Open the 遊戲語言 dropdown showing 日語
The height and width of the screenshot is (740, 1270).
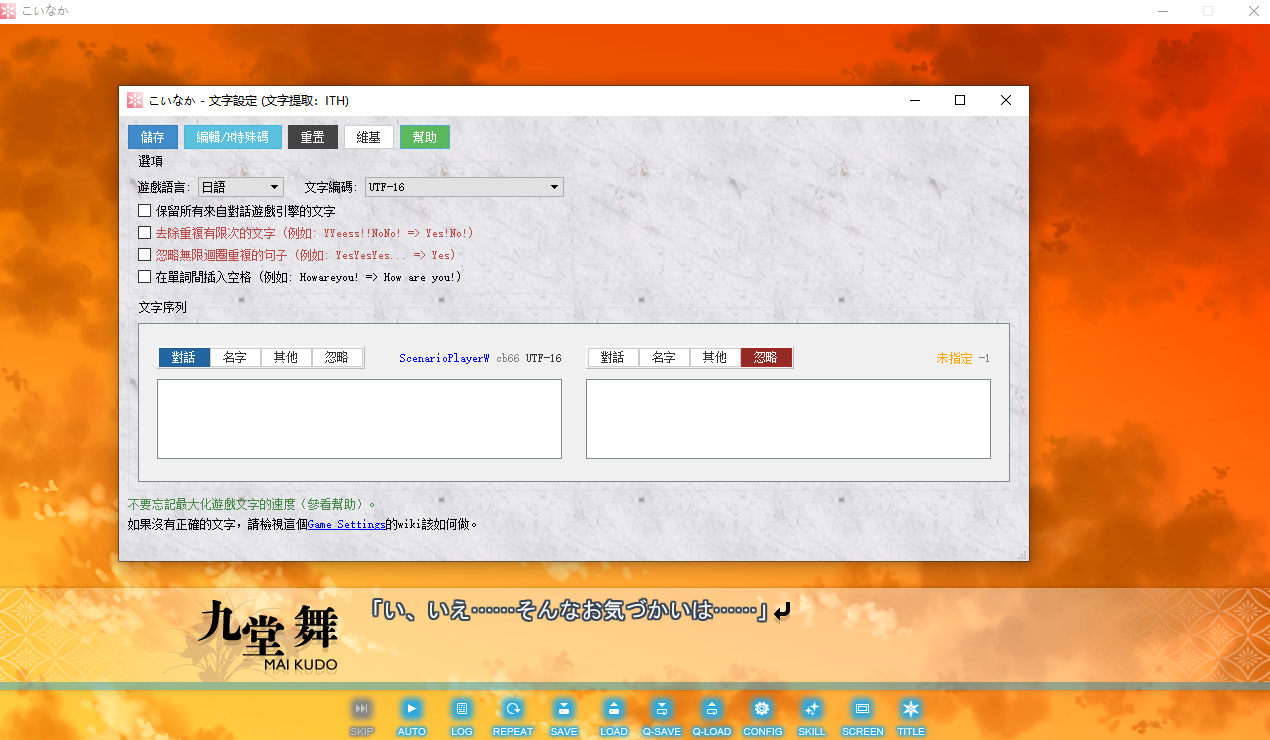[241, 187]
